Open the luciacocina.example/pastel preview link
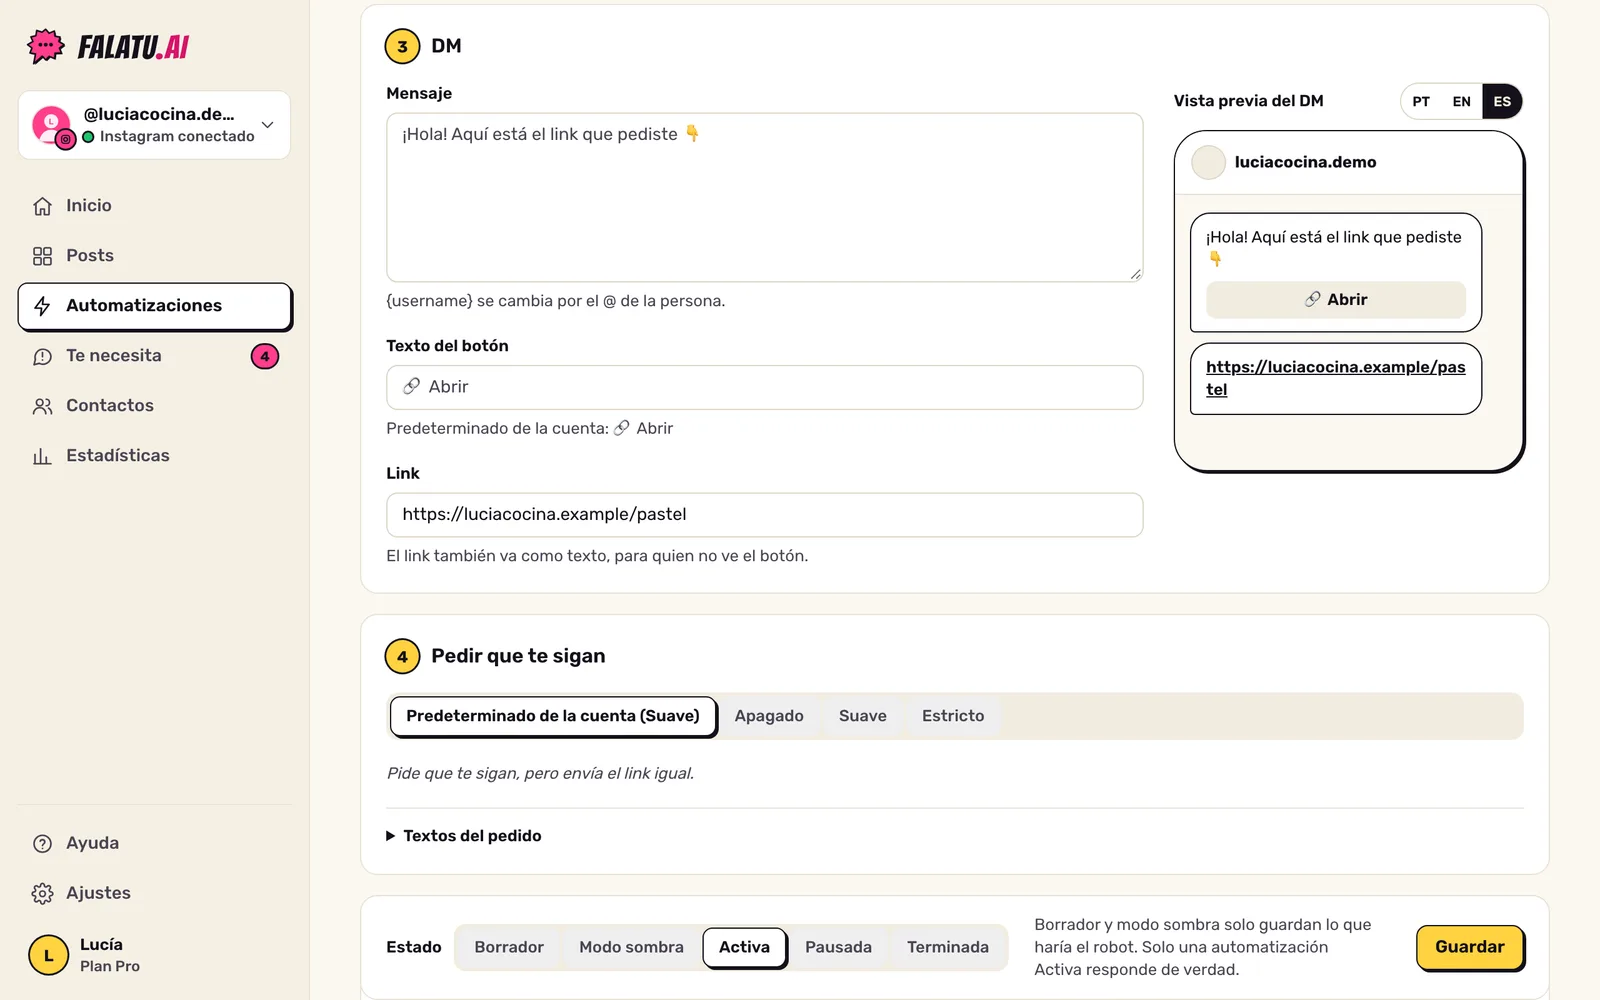Image resolution: width=1600 pixels, height=1000 pixels. [1336, 378]
